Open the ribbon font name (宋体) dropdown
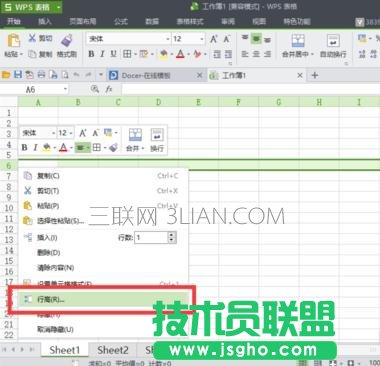Viewport: 380px width, 366px height. pos(168,39)
